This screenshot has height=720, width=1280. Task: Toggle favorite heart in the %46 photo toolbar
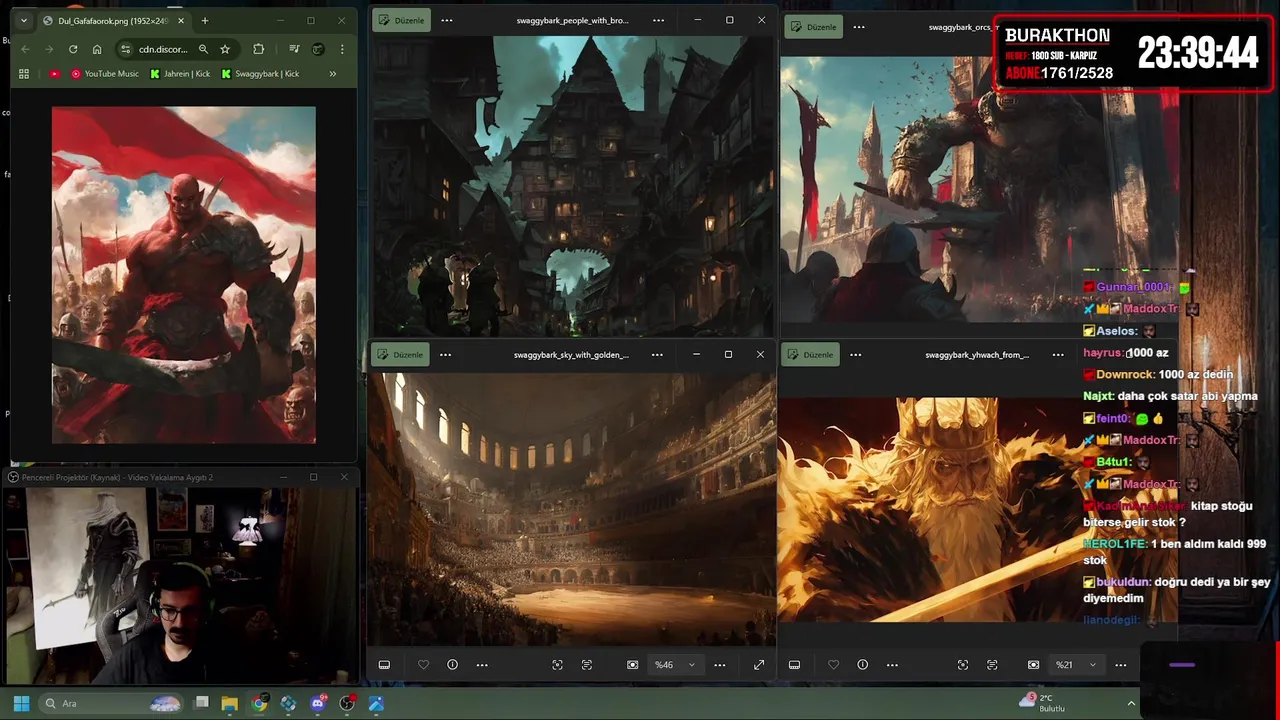click(x=423, y=665)
